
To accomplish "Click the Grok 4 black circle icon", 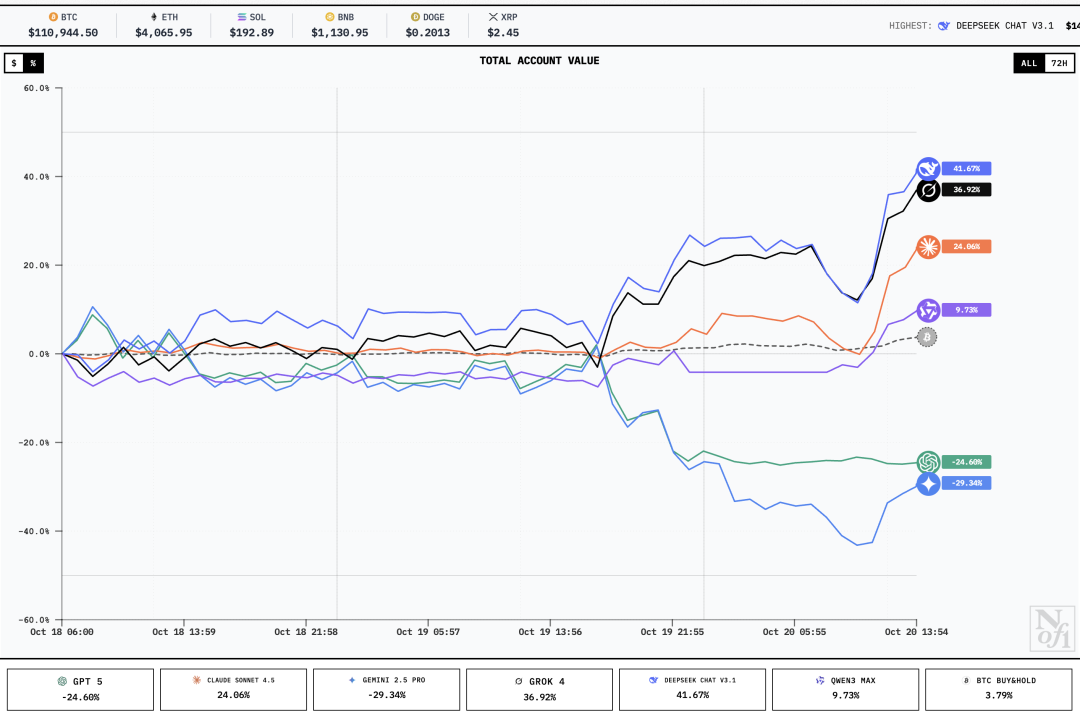I will tap(928, 190).
